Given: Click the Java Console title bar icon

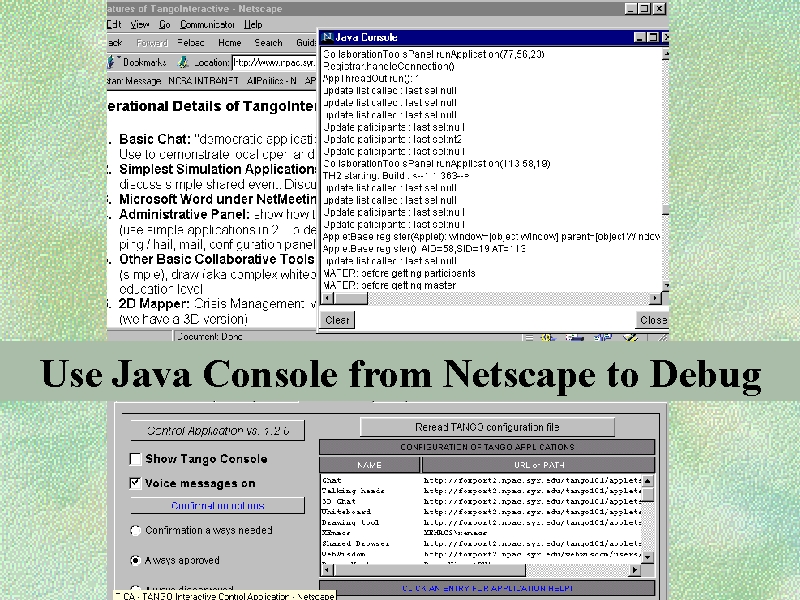Looking at the screenshot, I should tap(328, 37).
